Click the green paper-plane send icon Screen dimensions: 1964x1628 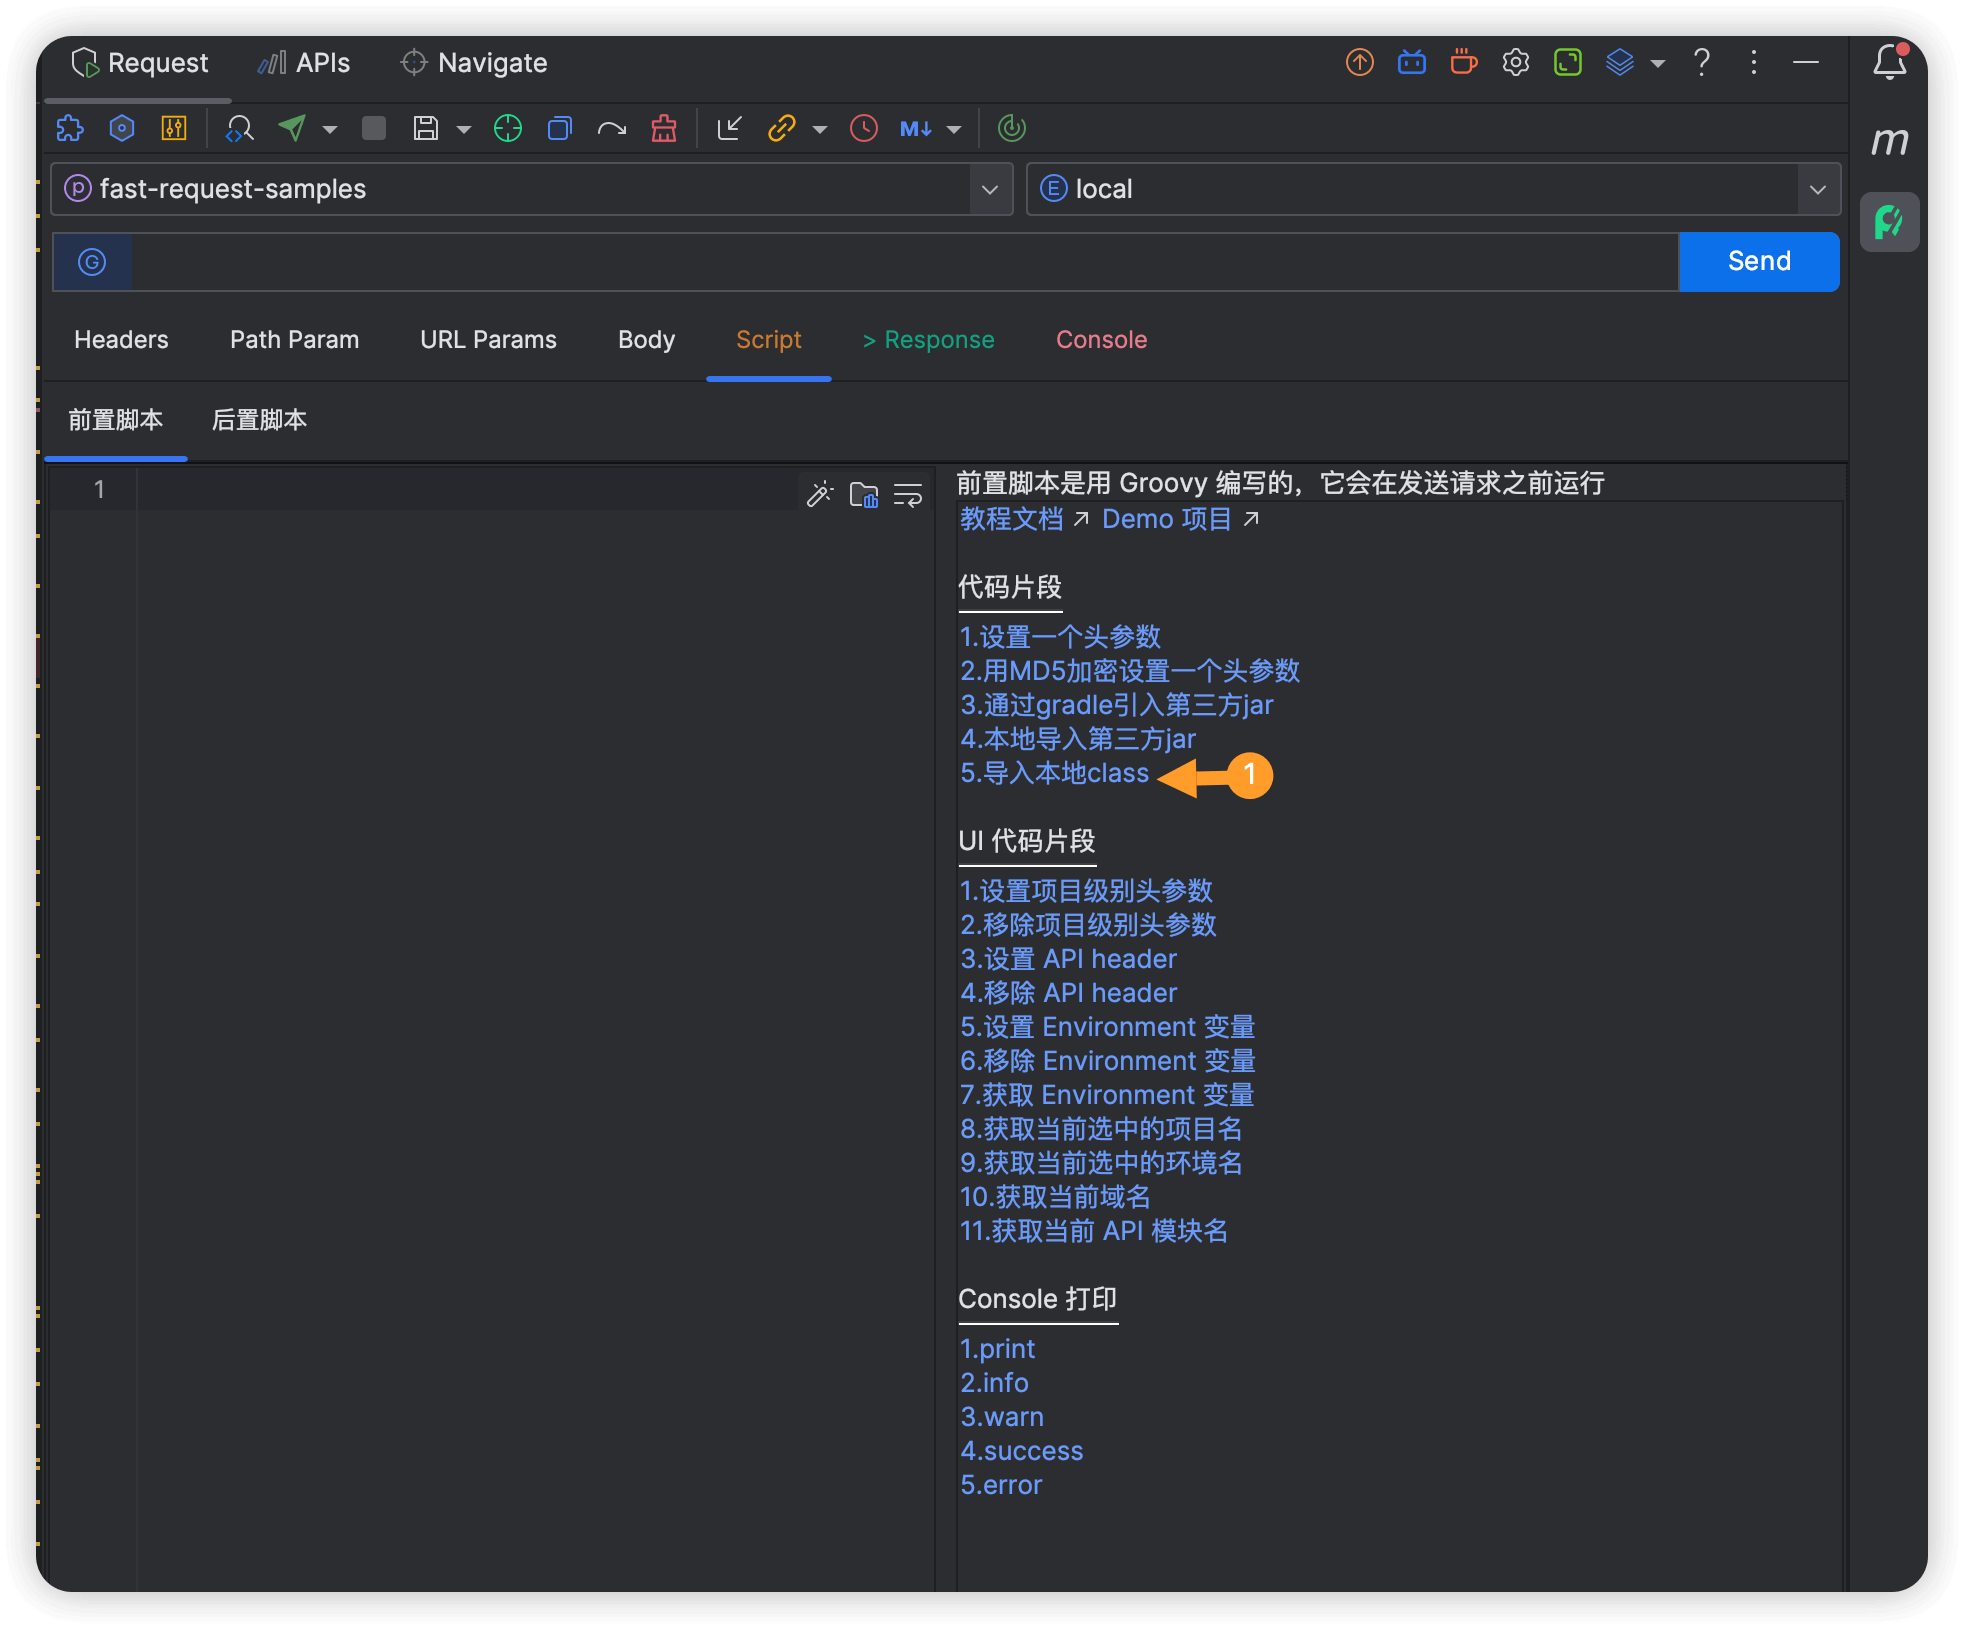coord(292,128)
